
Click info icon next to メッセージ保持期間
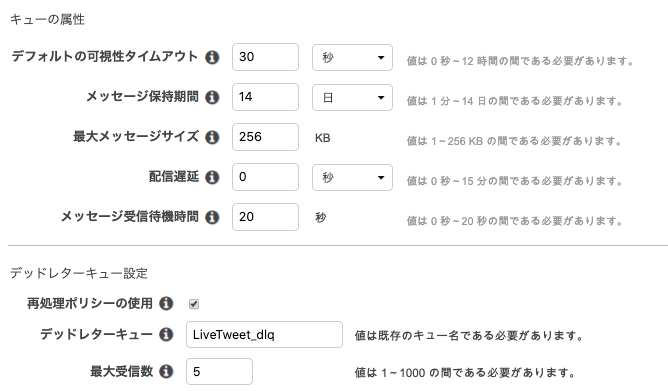pyautogui.click(x=212, y=97)
